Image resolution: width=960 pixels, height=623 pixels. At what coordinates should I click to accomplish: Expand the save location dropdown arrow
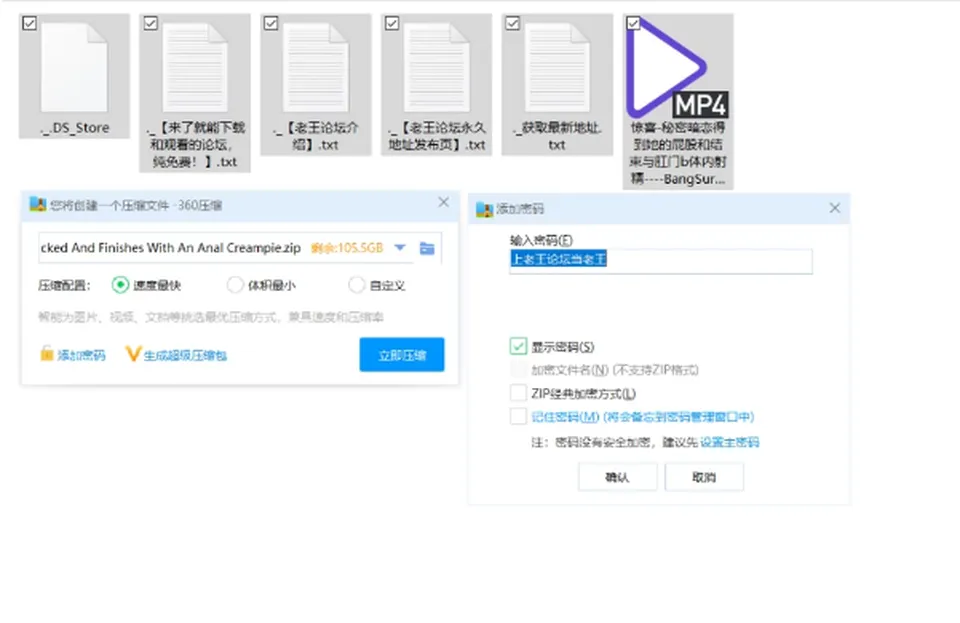click(x=400, y=248)
